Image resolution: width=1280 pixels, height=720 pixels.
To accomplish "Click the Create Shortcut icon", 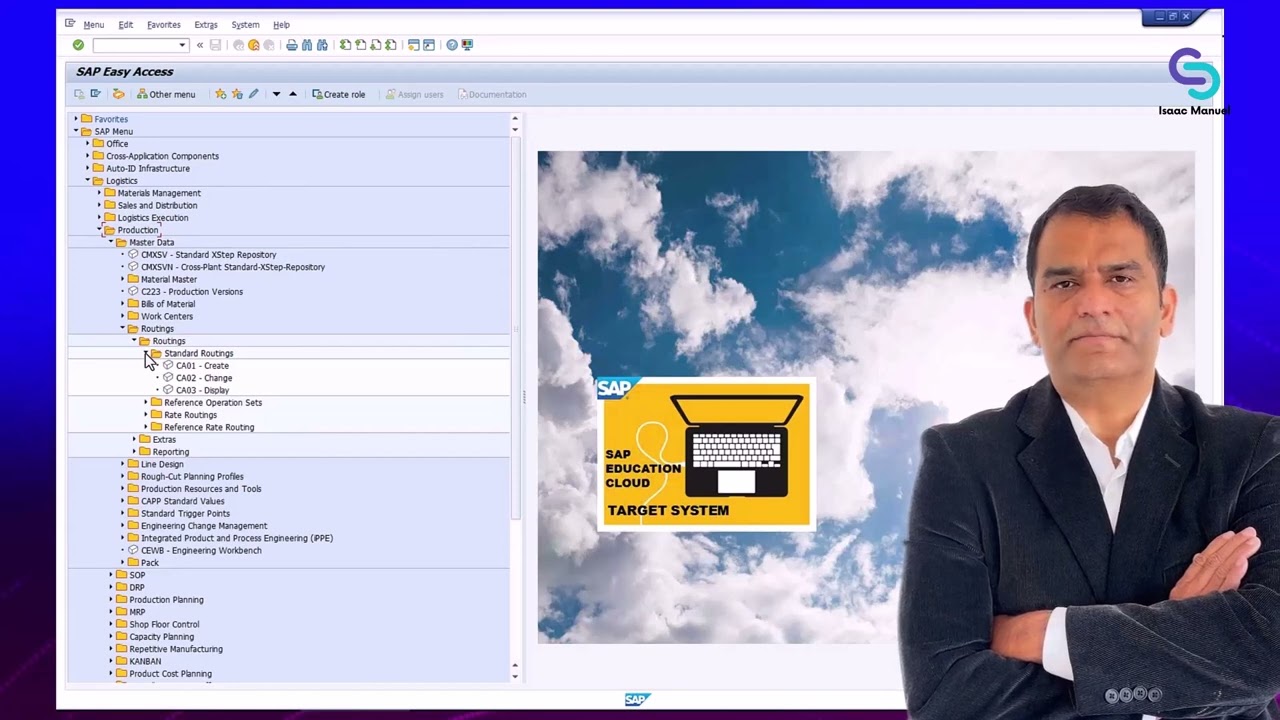I will pos(429,45).
